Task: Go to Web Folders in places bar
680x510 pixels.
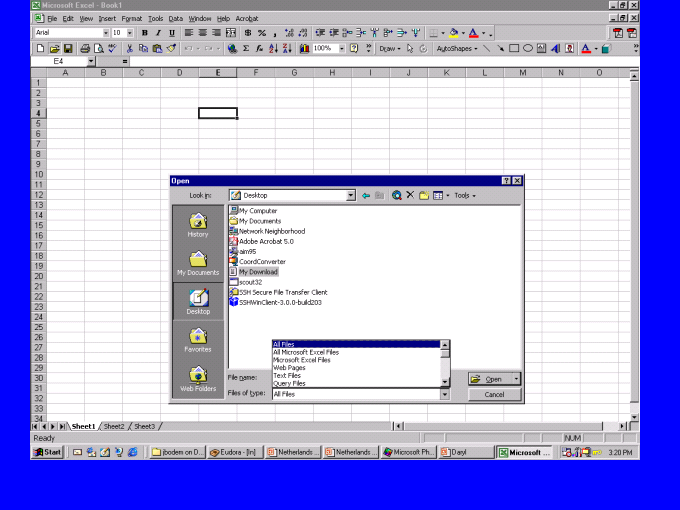Action: [198, 379]
